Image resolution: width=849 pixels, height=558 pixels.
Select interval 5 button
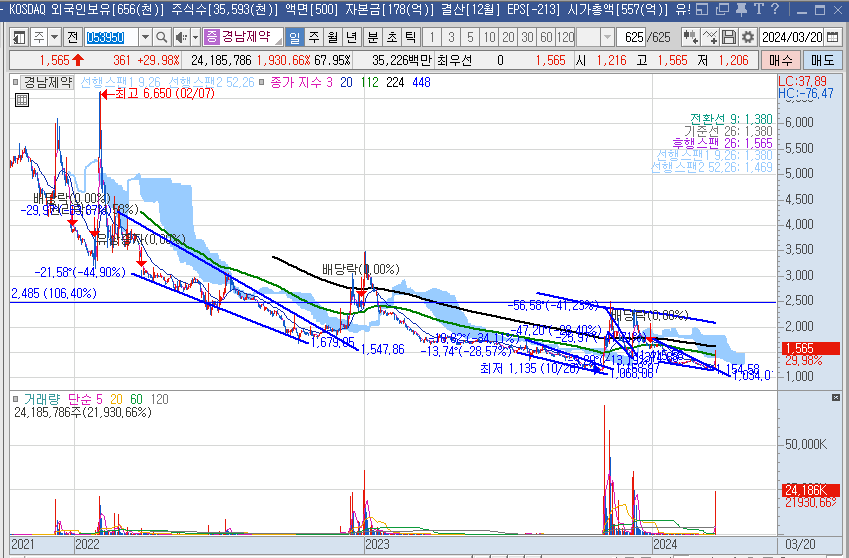470,37
